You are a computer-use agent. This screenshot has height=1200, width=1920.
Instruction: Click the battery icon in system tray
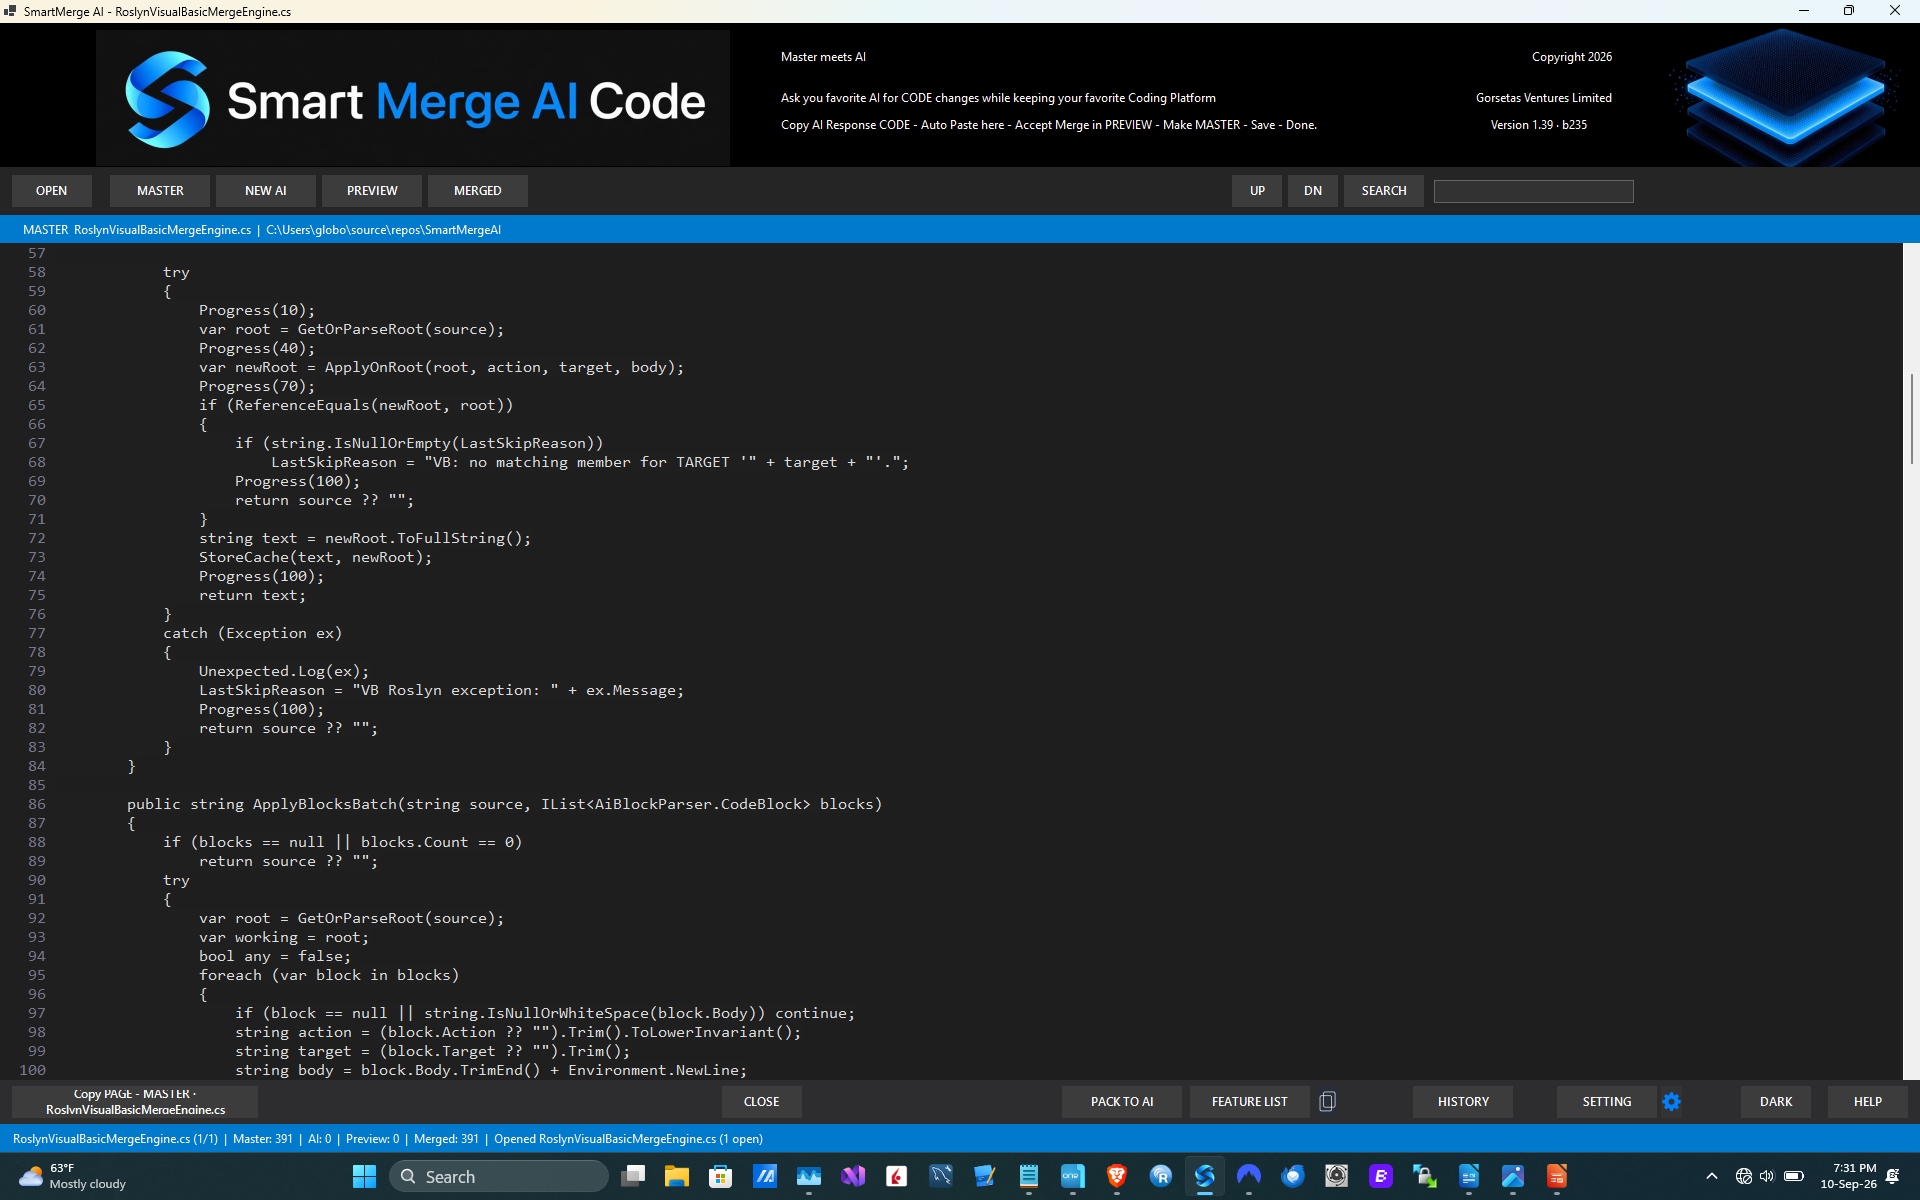(x=1794, y=1176)
